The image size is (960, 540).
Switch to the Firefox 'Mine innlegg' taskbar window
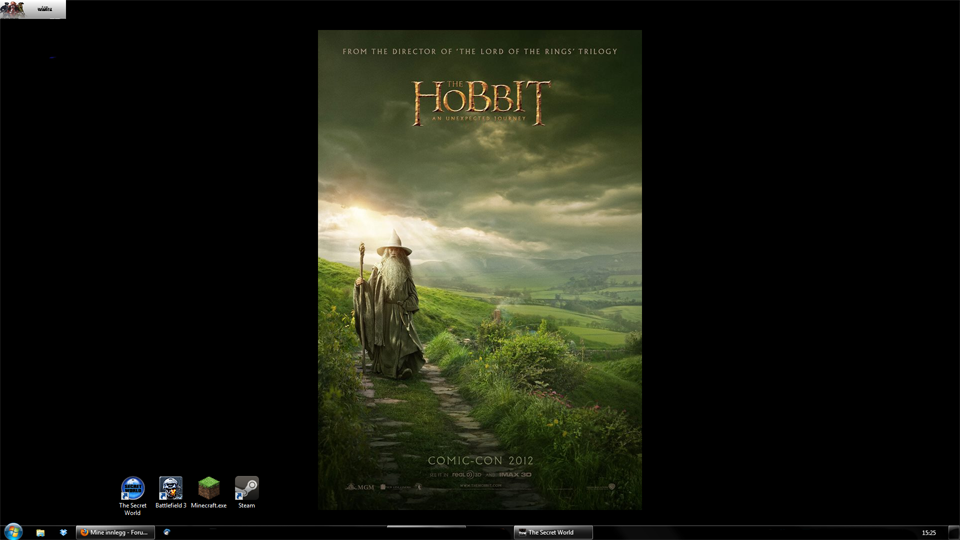coord(115,533)
